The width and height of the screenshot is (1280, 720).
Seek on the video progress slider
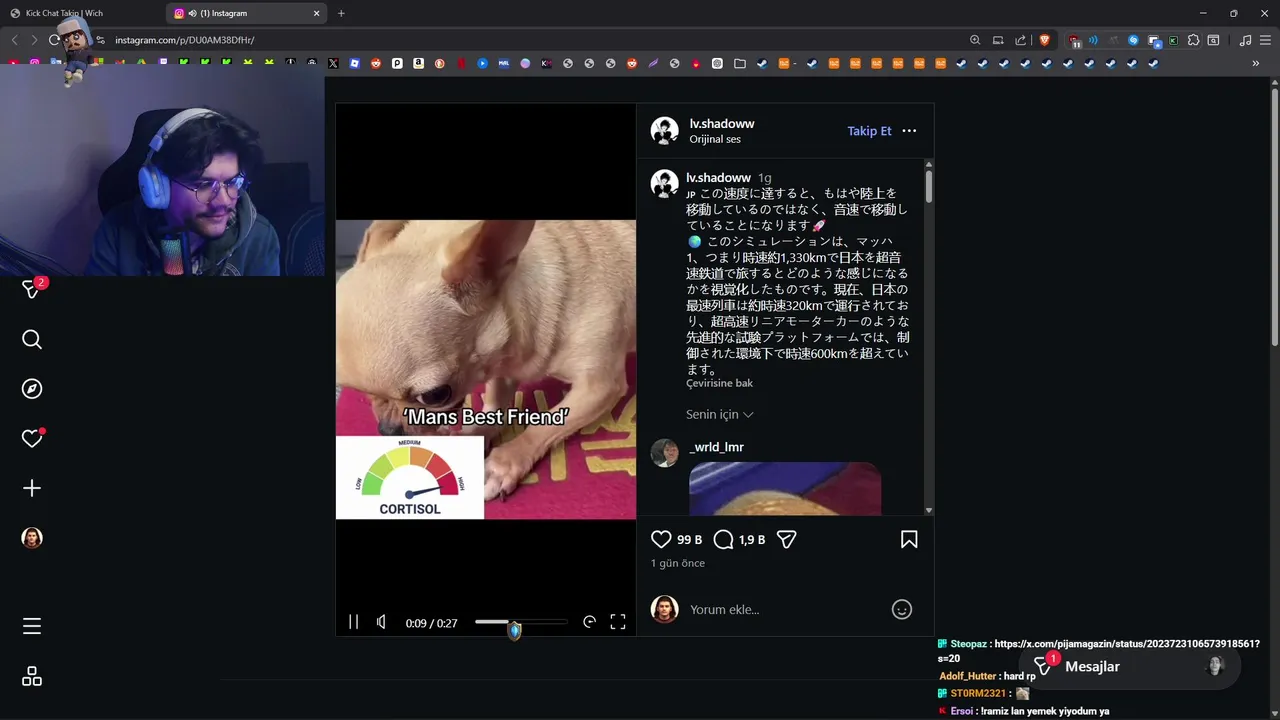tap(520, 622)
